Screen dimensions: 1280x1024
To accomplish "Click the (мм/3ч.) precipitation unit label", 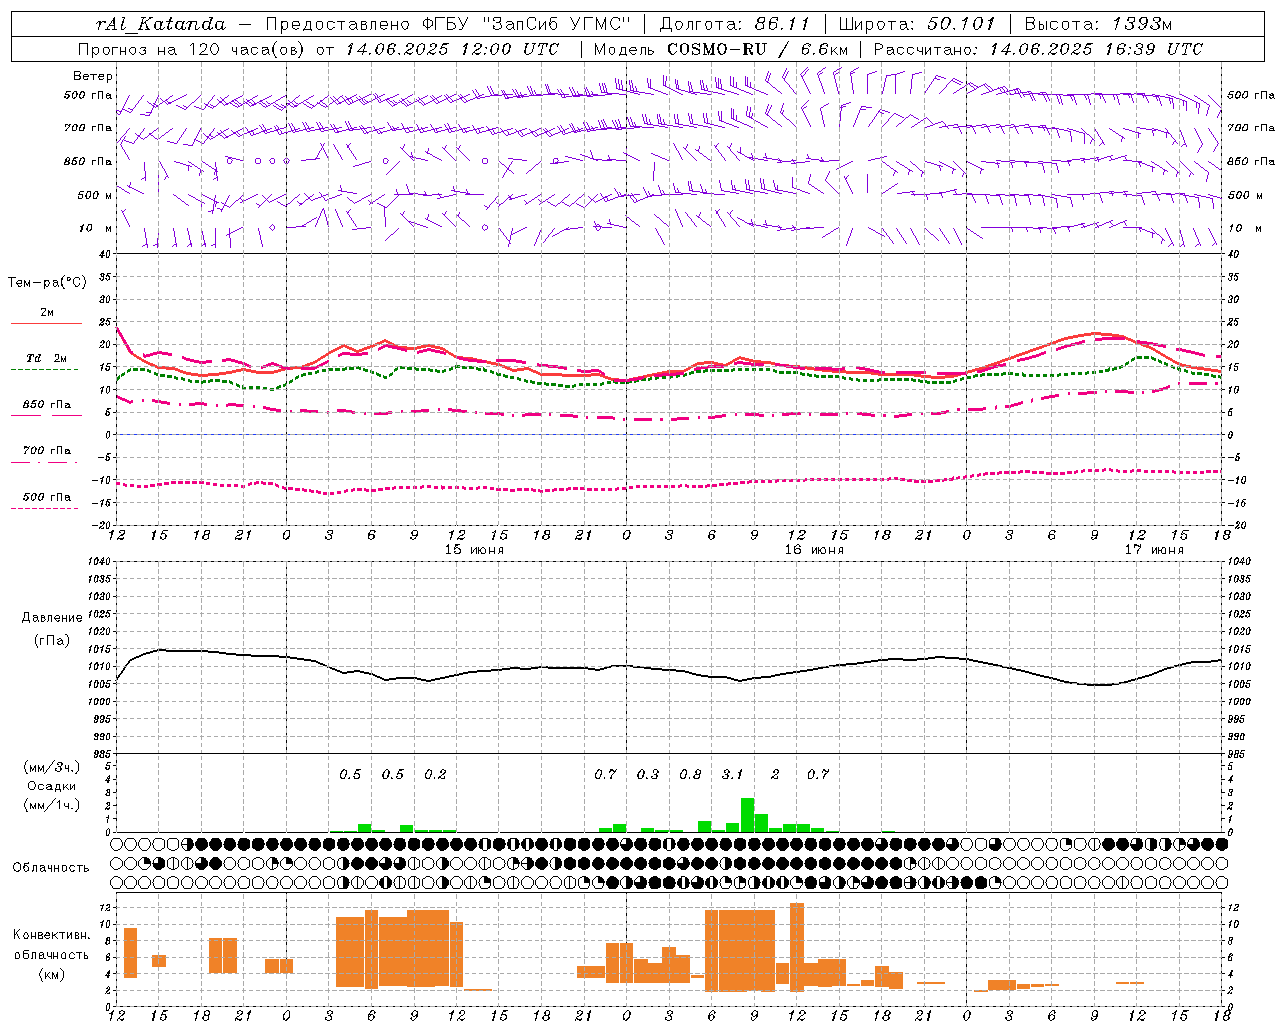I will pos(52,766).
